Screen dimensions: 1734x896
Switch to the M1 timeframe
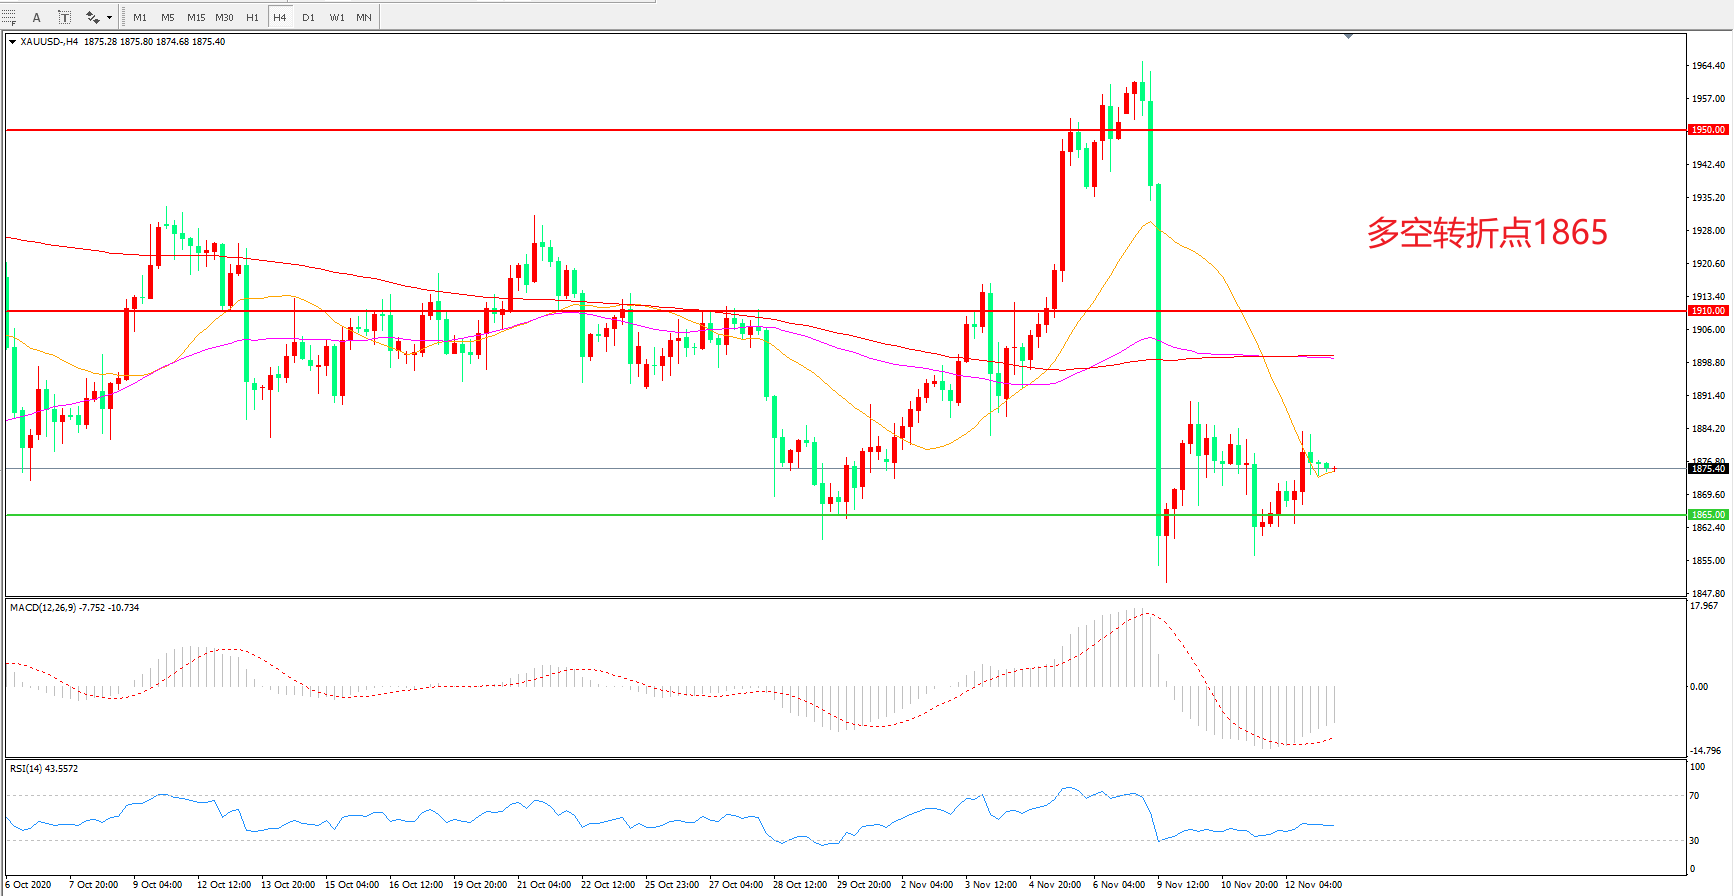click(140, 17)
